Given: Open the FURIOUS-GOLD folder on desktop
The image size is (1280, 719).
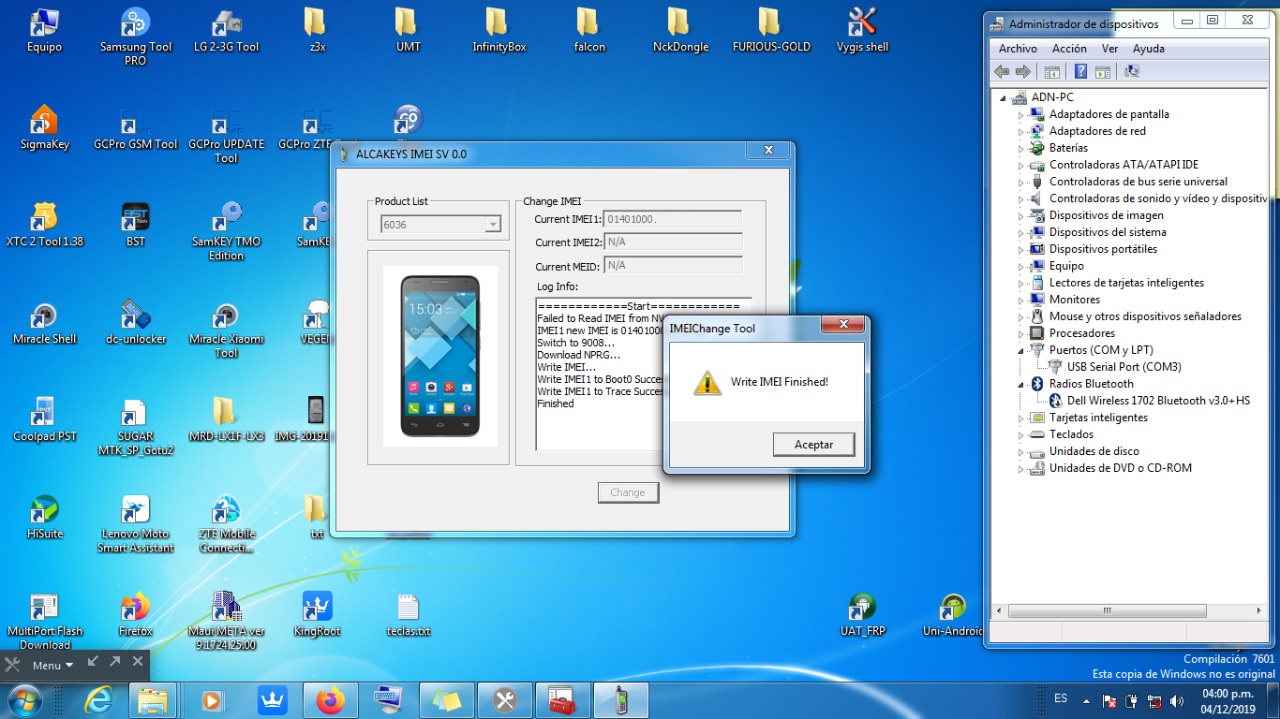Looking at the screenshot, I should (x=771, y=30).
